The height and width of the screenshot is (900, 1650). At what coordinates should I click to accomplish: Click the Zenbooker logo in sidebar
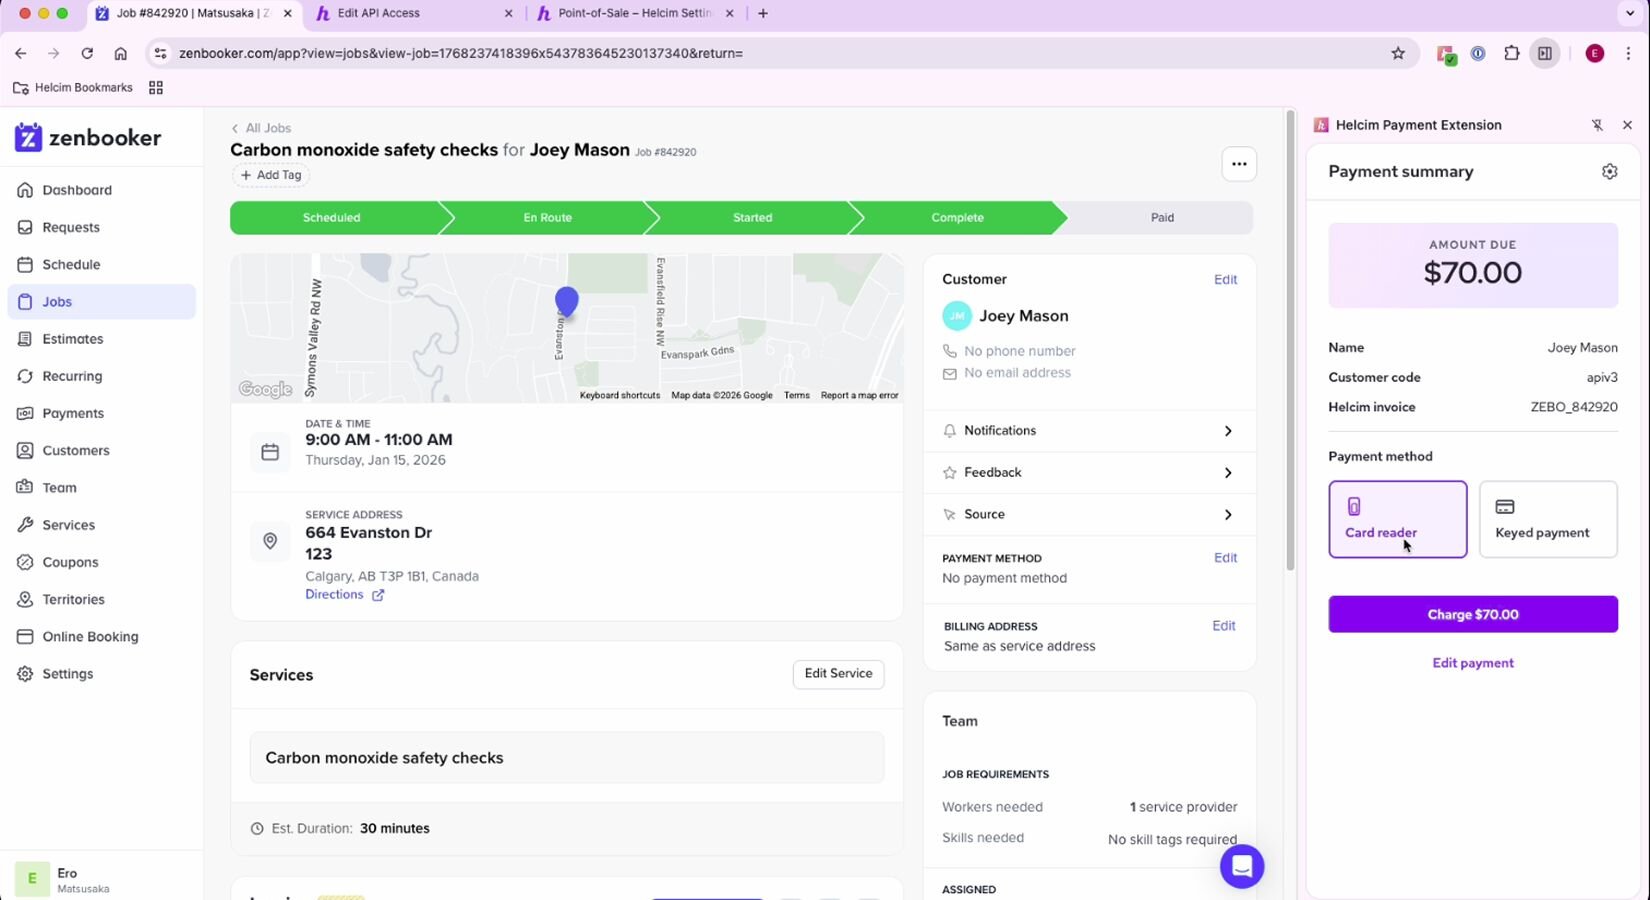tap(88, 138)
